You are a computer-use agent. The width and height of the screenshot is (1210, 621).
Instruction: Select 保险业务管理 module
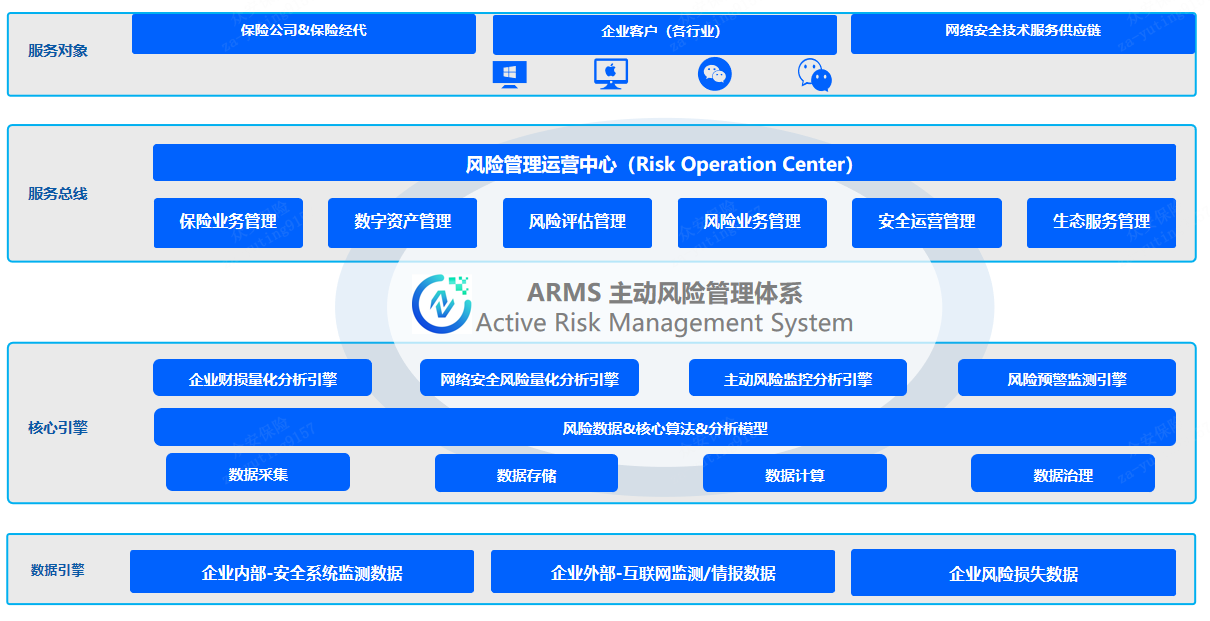pos(228,222)
